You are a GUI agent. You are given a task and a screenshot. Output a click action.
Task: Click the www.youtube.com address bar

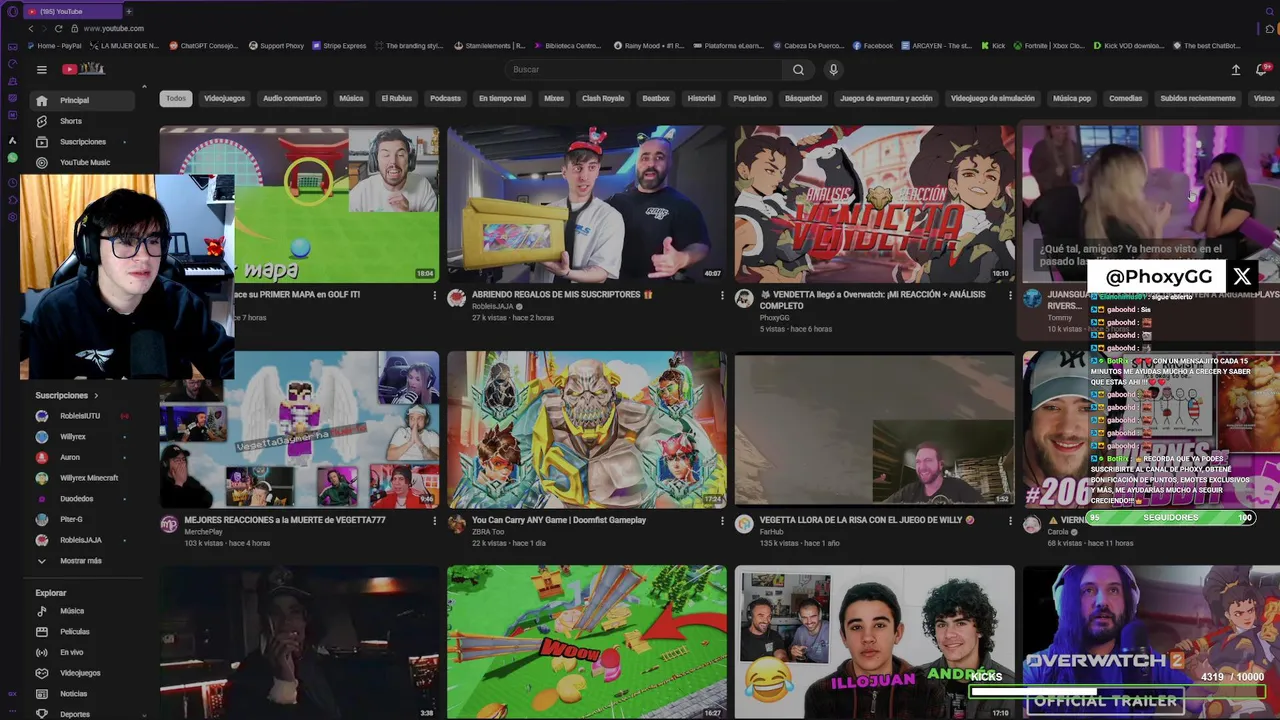point(114,28)
